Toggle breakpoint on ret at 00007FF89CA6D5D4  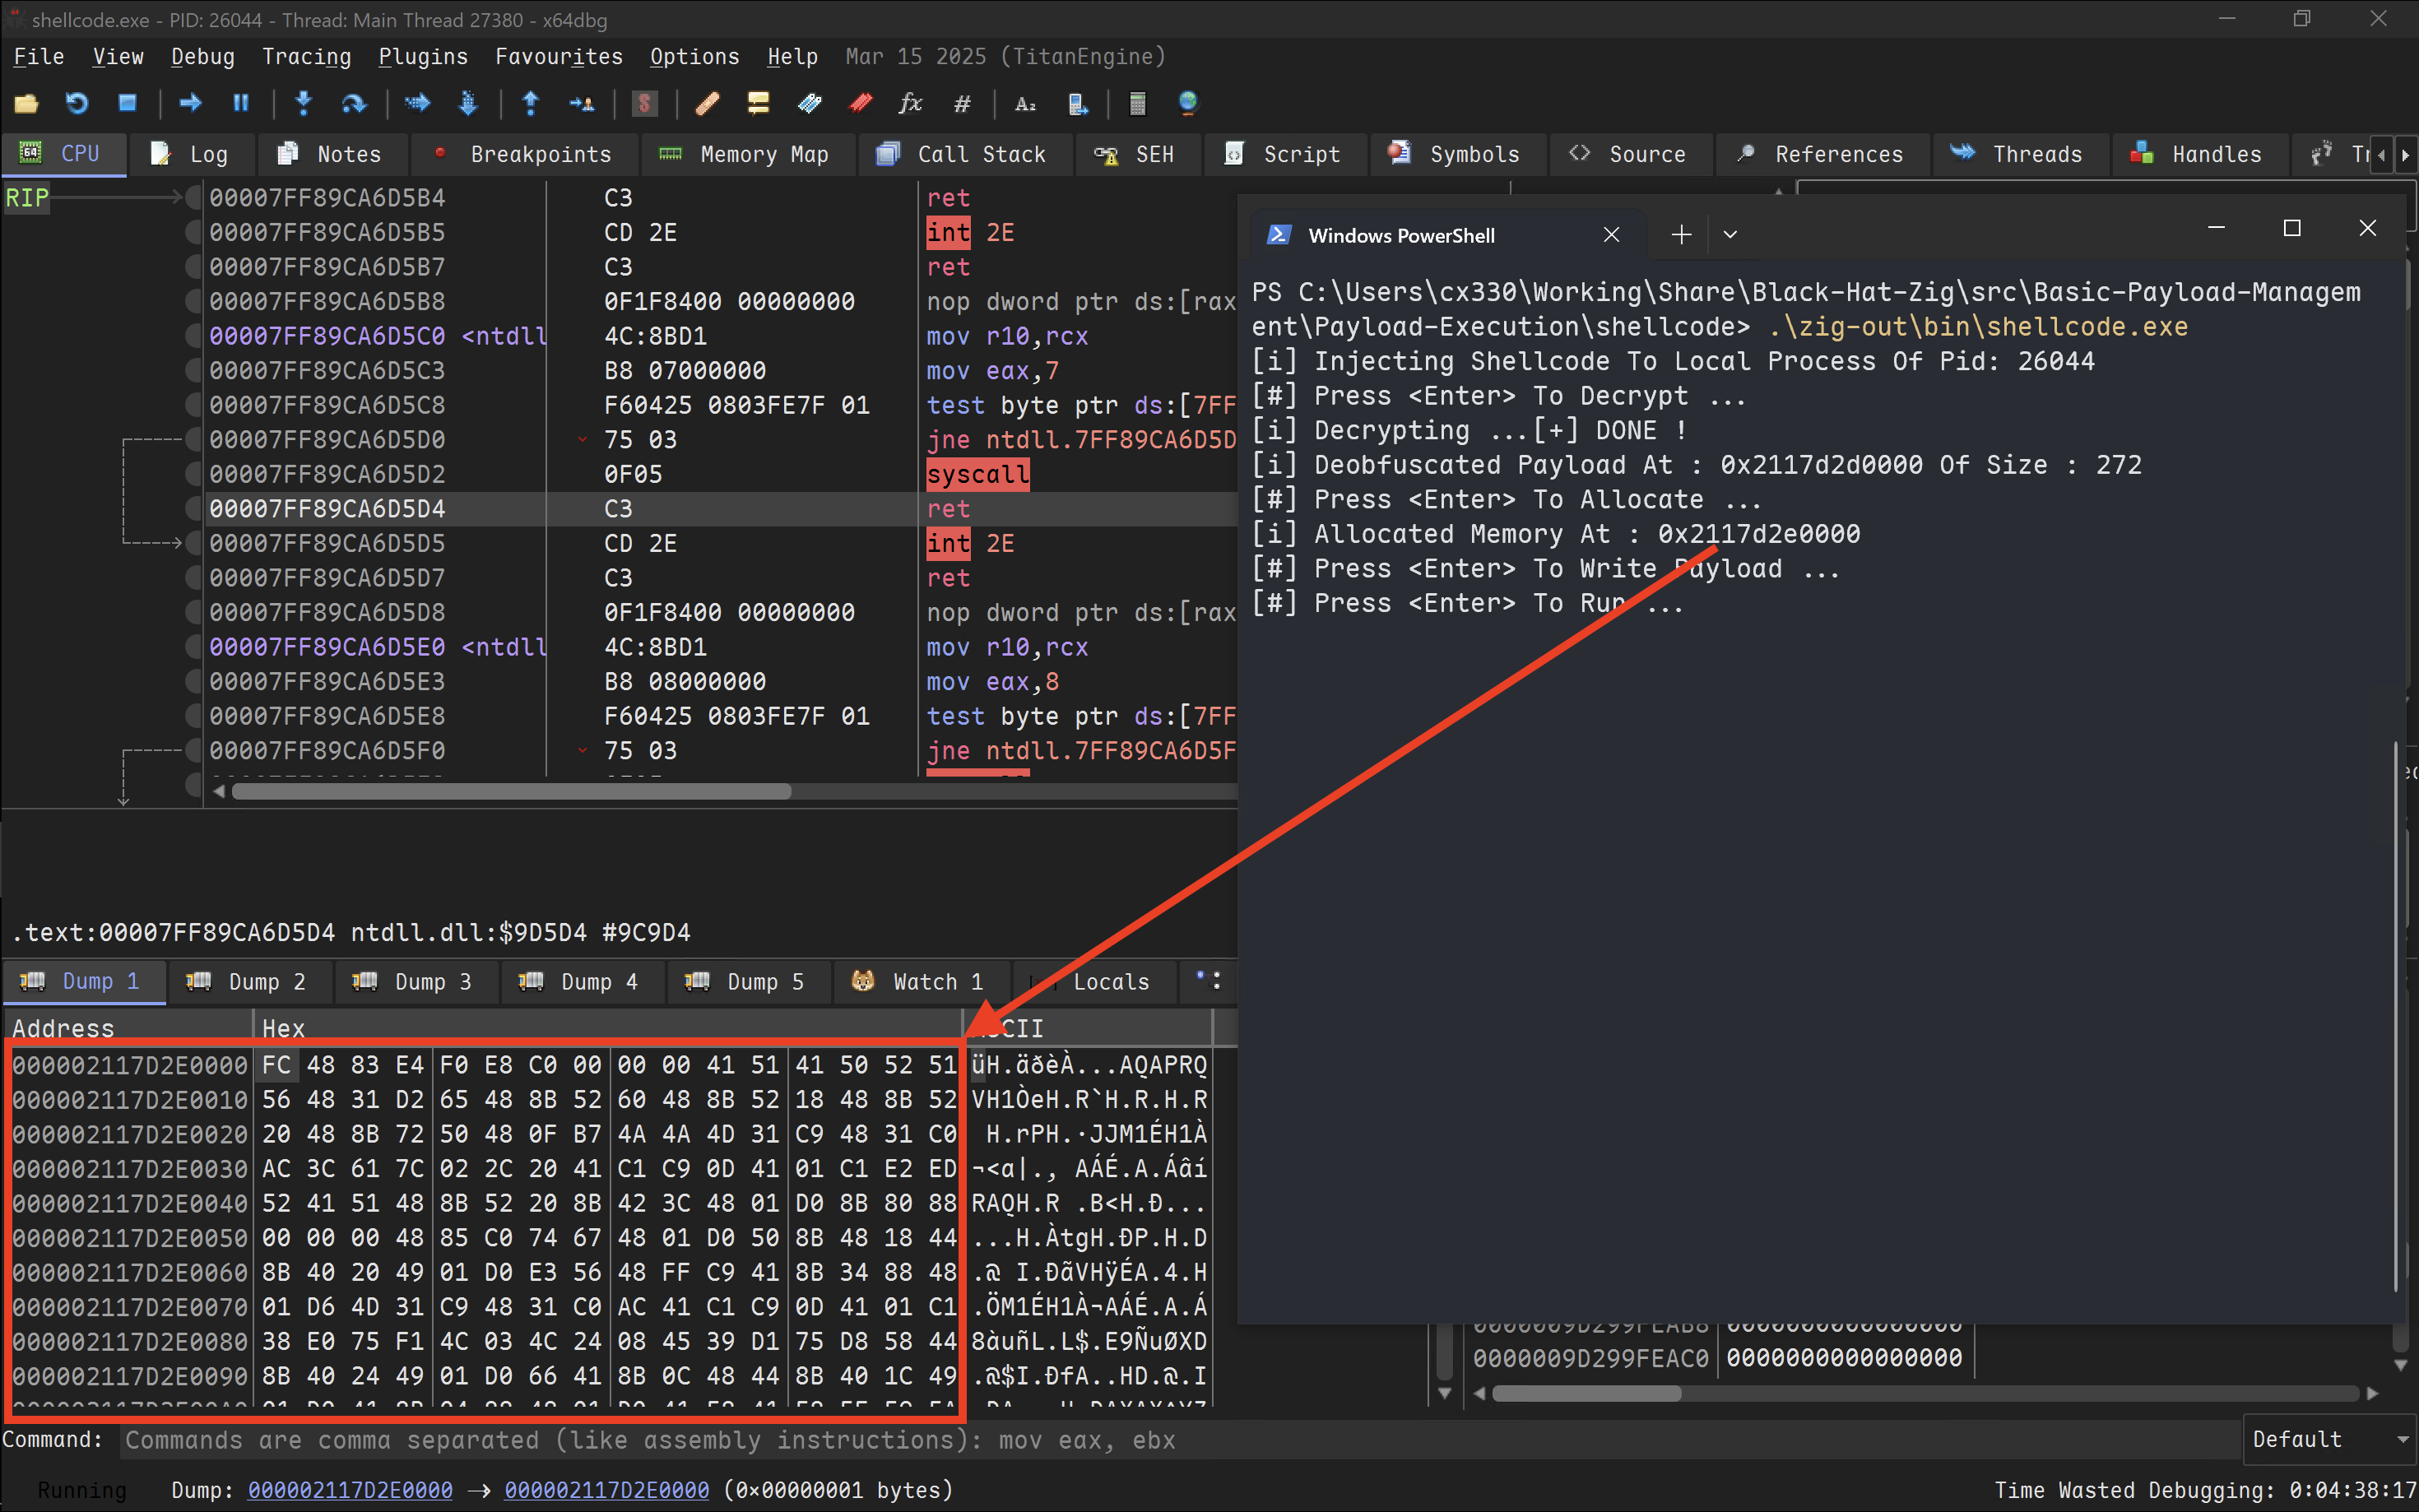point(194,509)
